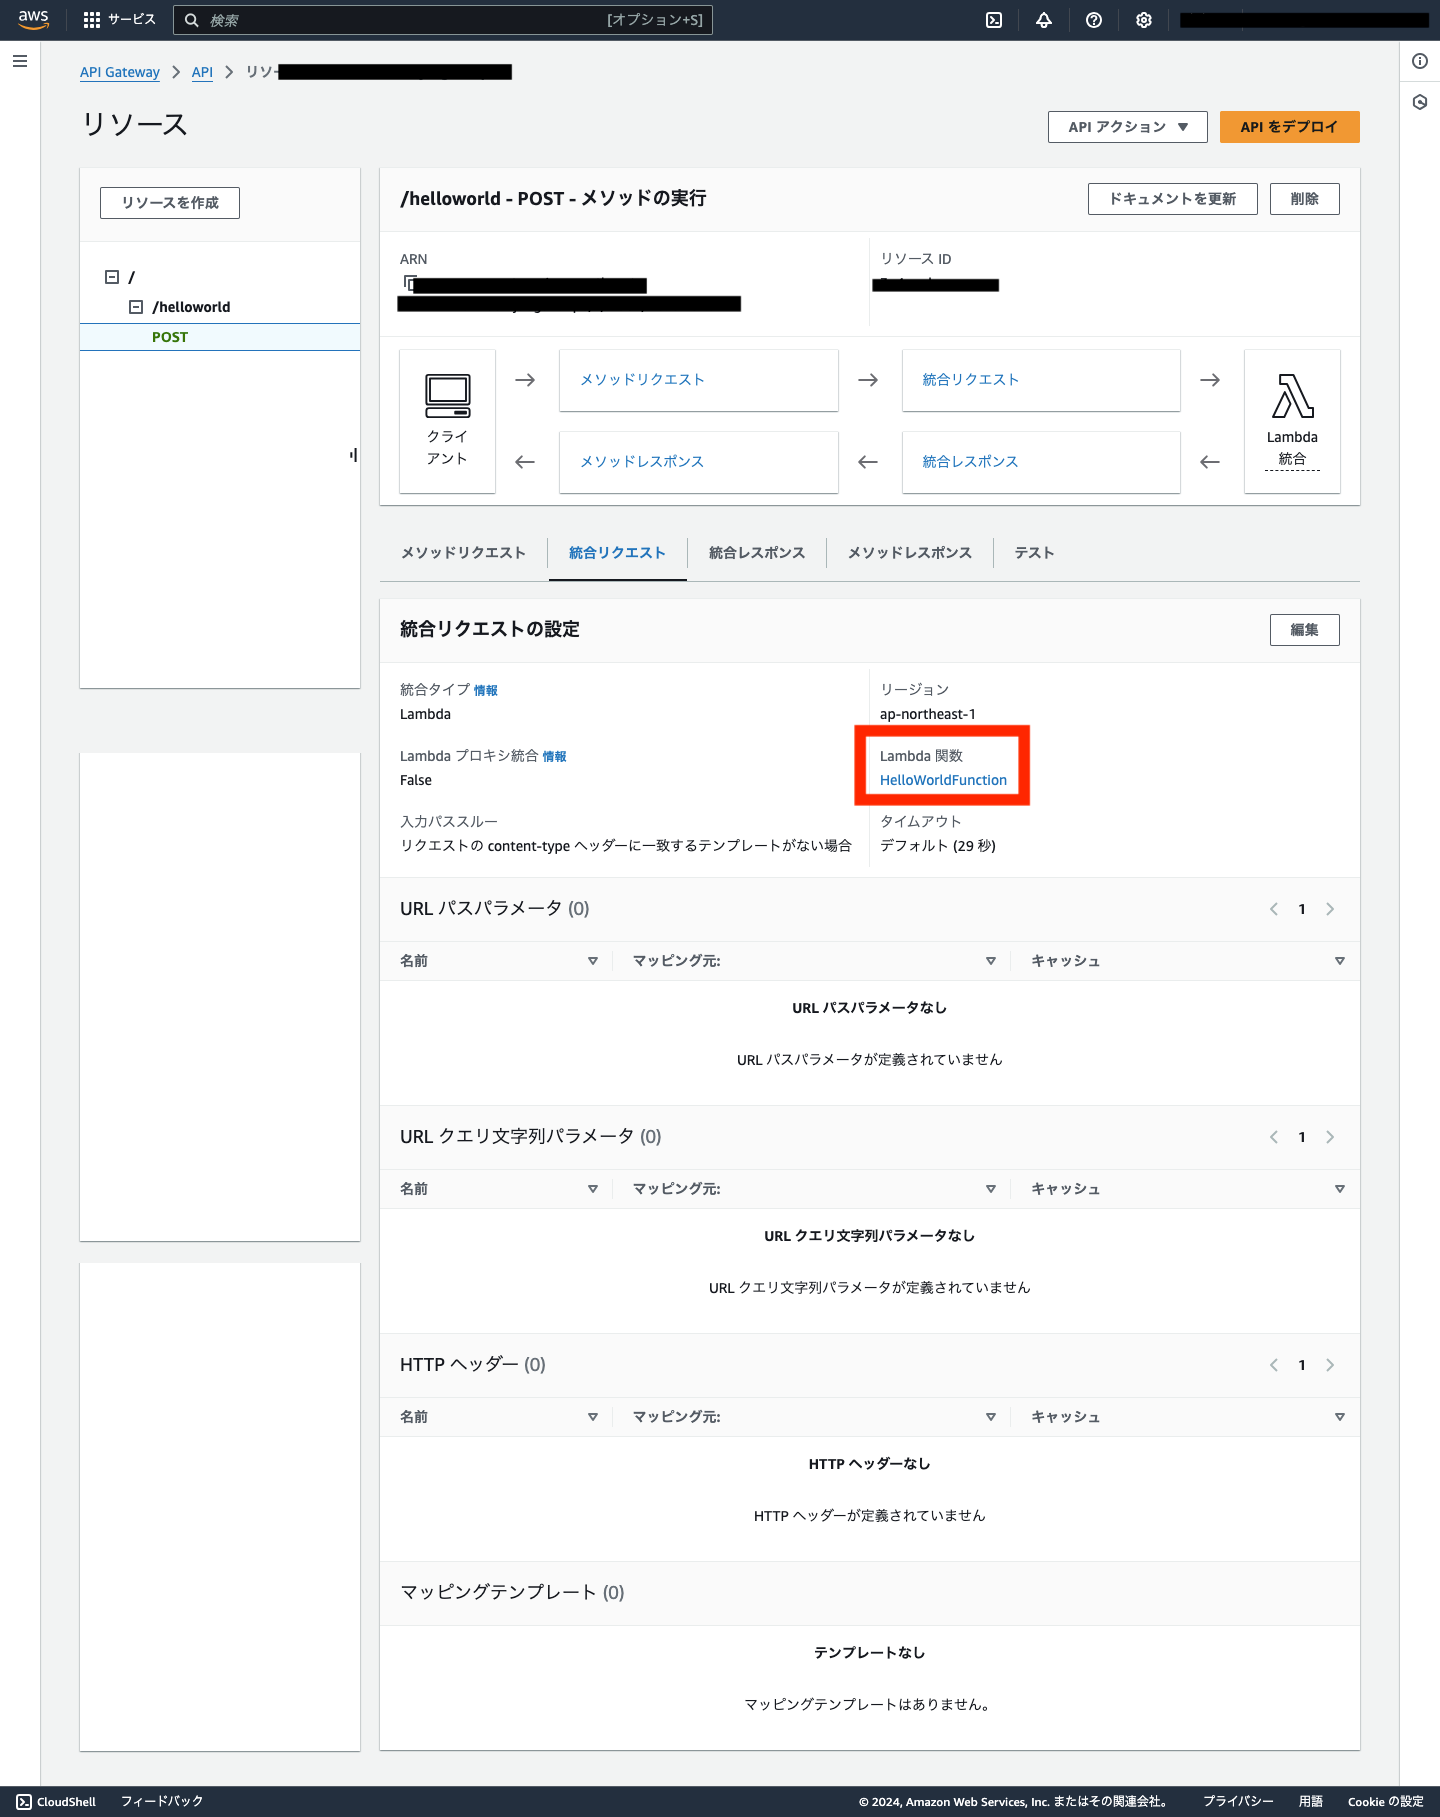Open CloudShell icon in top navigation bar
Viewport: 1440px width, 1817px height.
pos(994,20)
